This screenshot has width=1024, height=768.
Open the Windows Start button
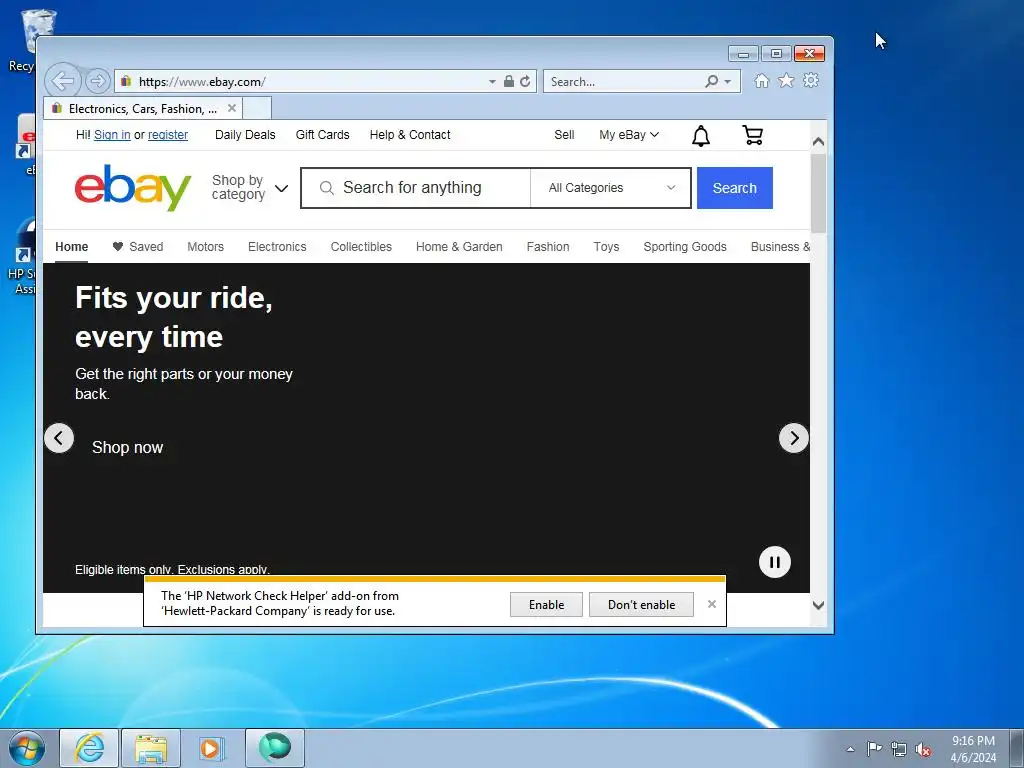27,748
